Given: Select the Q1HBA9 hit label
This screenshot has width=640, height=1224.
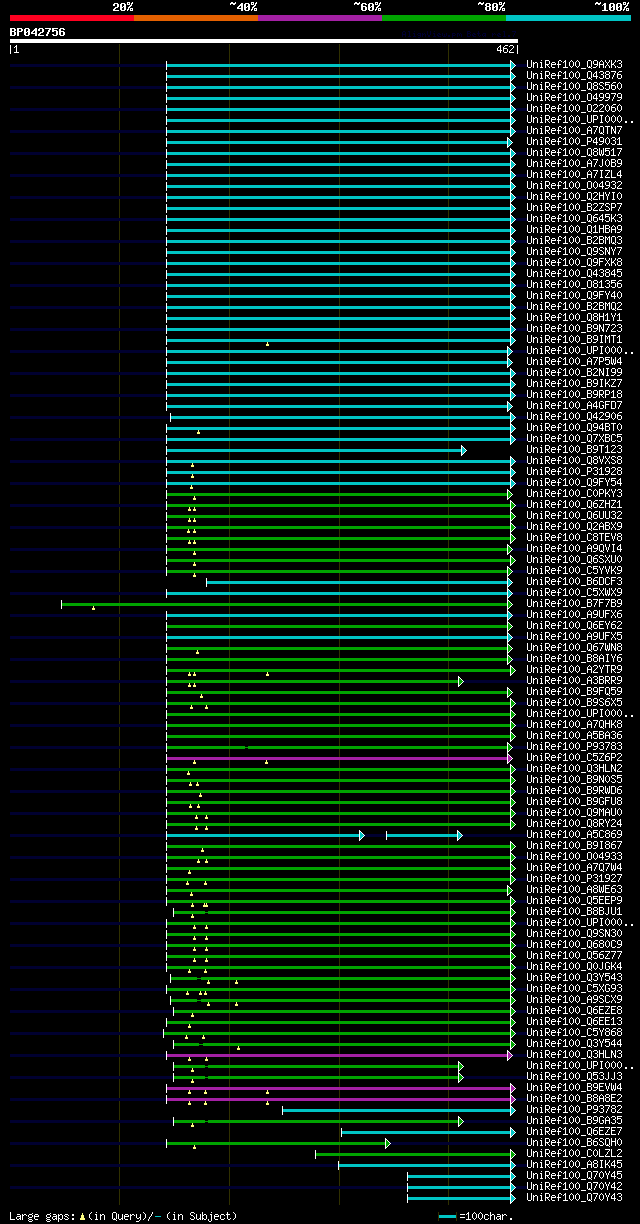Looking at the screenshot, I should [x=574, y=229].
